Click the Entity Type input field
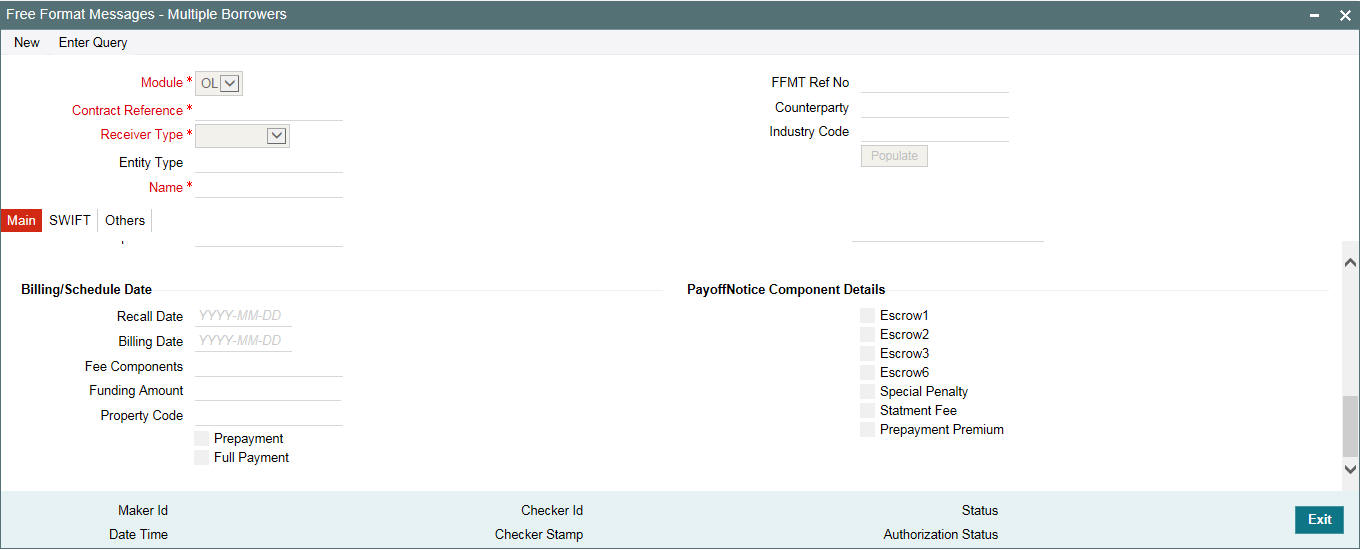1360x550 pixels. pyautogui.click(x=269, y=162)
